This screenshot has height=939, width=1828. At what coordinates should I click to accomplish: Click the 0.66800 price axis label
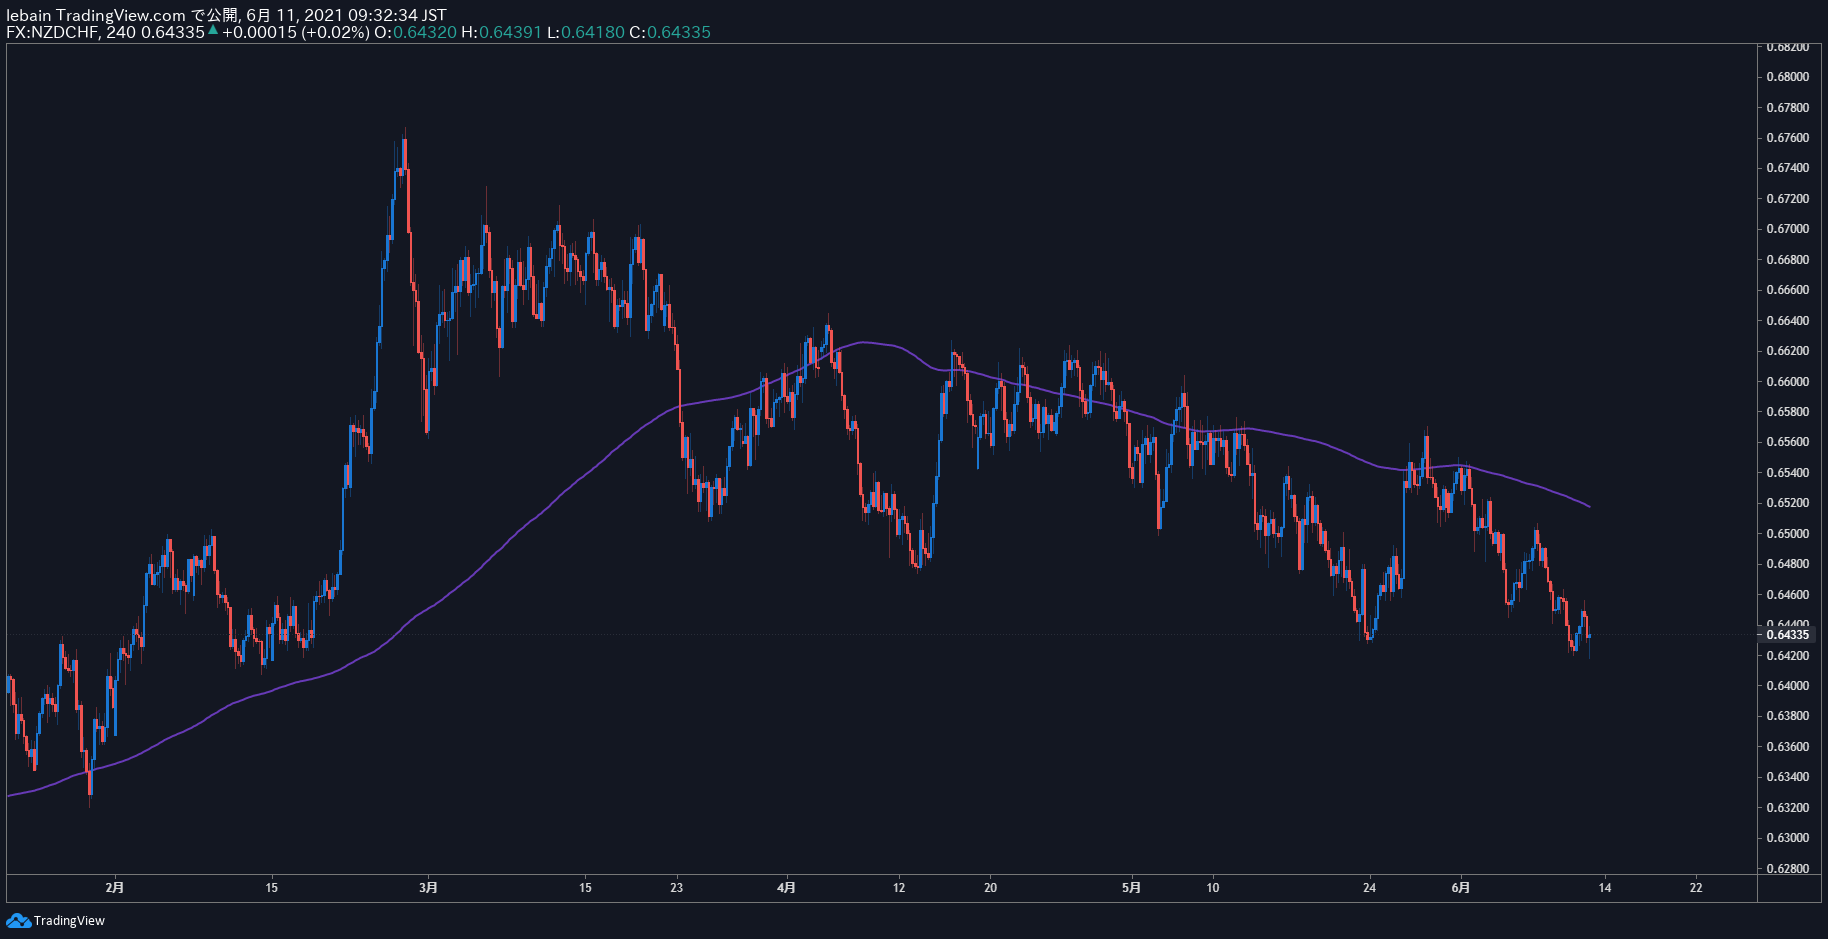(x=1787, y=260)
